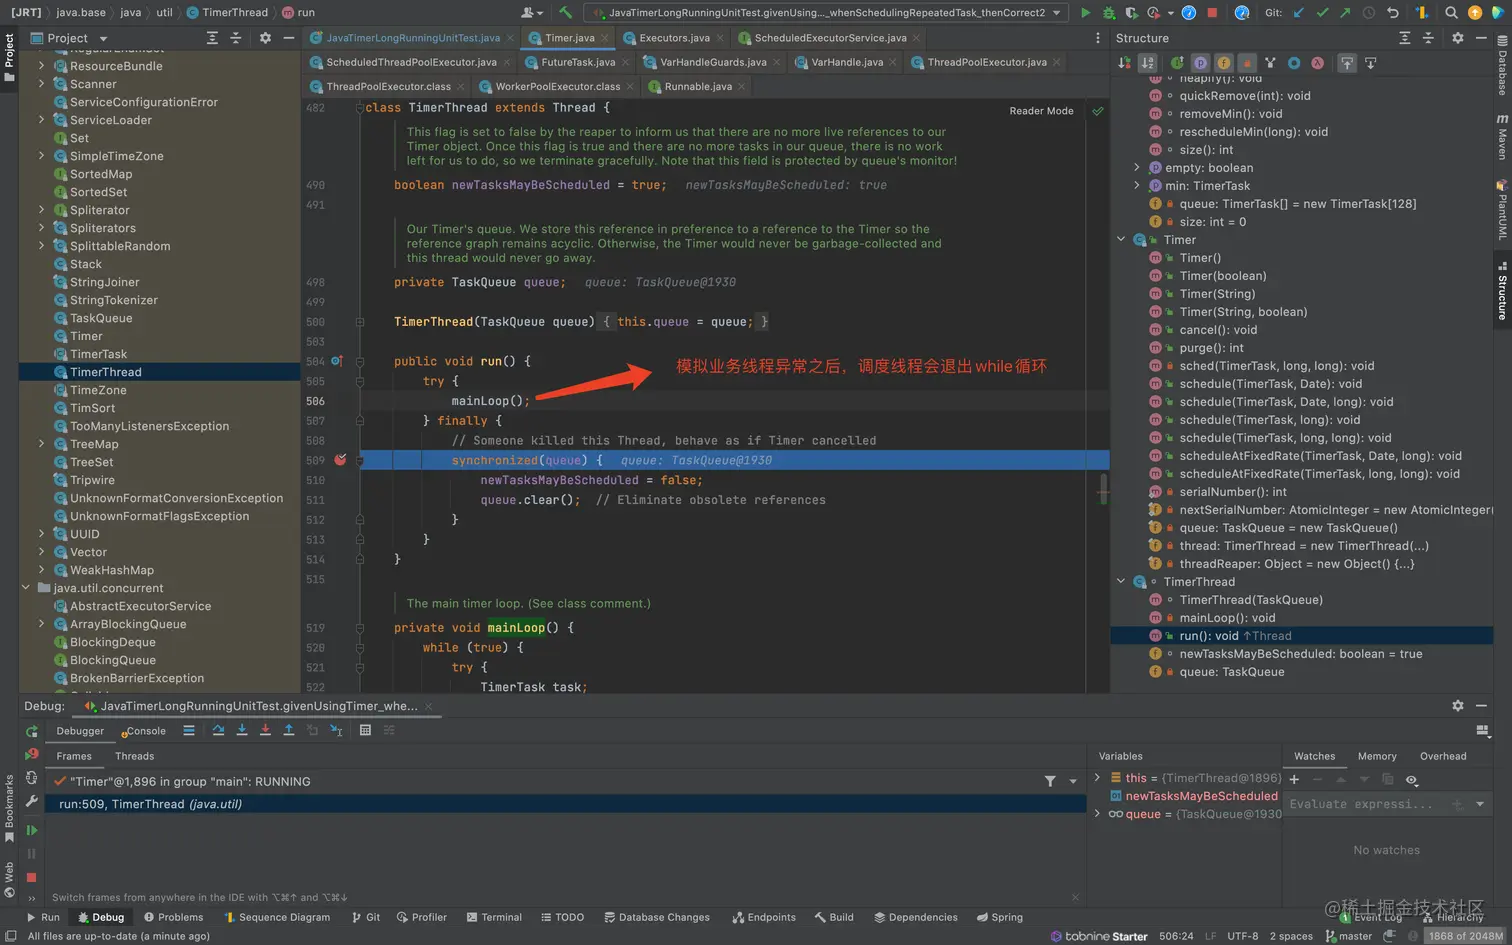Run the current configuration with green play button

(1085, 13)
